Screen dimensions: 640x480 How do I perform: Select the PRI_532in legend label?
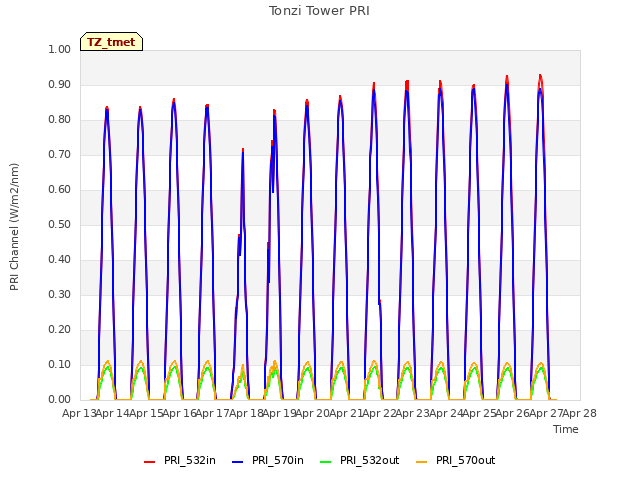190,460
